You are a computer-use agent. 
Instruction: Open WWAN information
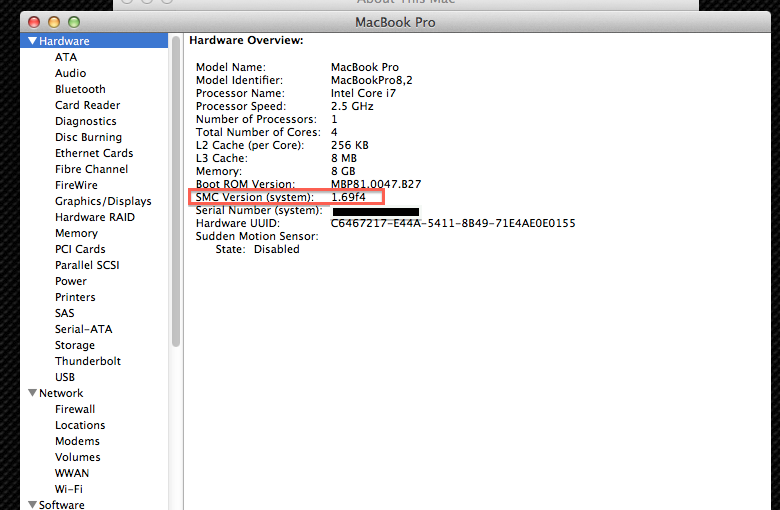72,473
